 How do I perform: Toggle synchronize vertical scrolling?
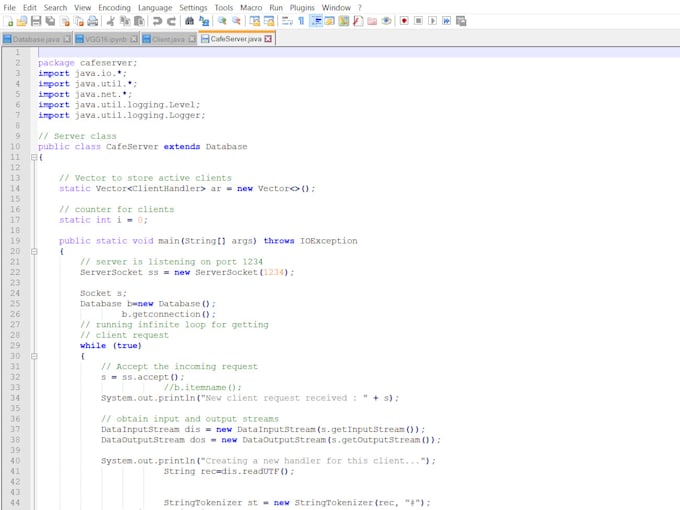pos(255,21)
